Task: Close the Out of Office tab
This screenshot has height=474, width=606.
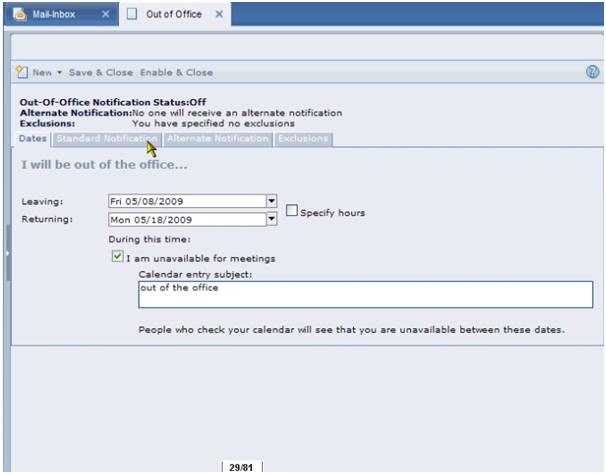Action: coord(219,14)
